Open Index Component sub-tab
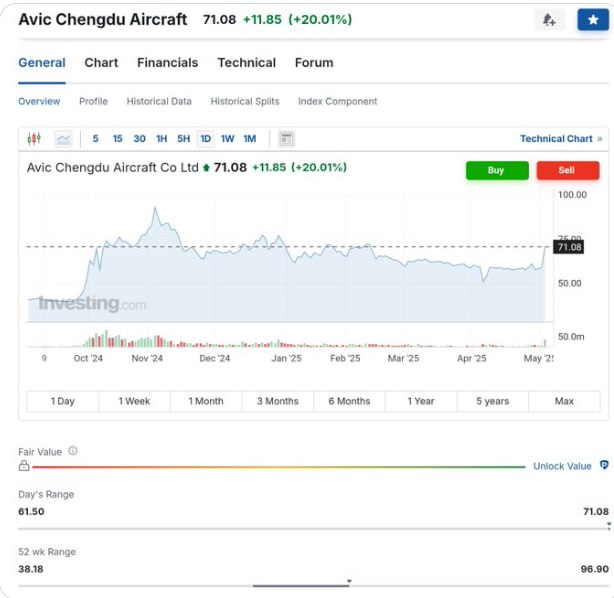614x598 pixels. [338, 101]
